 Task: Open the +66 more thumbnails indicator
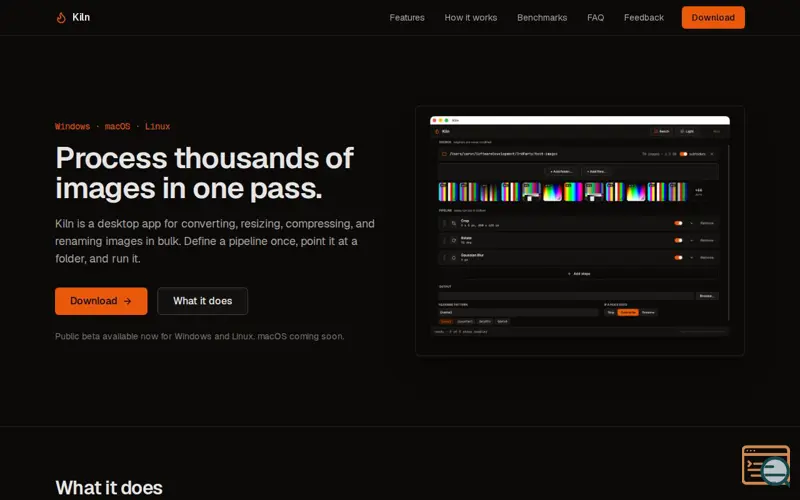[x=698, y=192]
